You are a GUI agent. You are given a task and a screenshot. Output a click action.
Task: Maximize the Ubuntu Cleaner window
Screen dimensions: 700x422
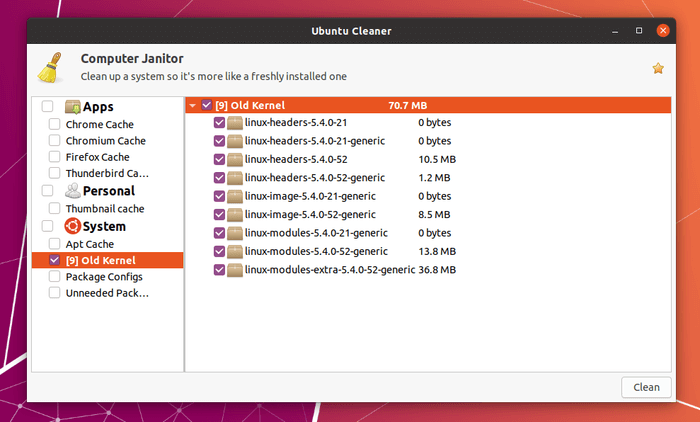click(x=639, y=30)
